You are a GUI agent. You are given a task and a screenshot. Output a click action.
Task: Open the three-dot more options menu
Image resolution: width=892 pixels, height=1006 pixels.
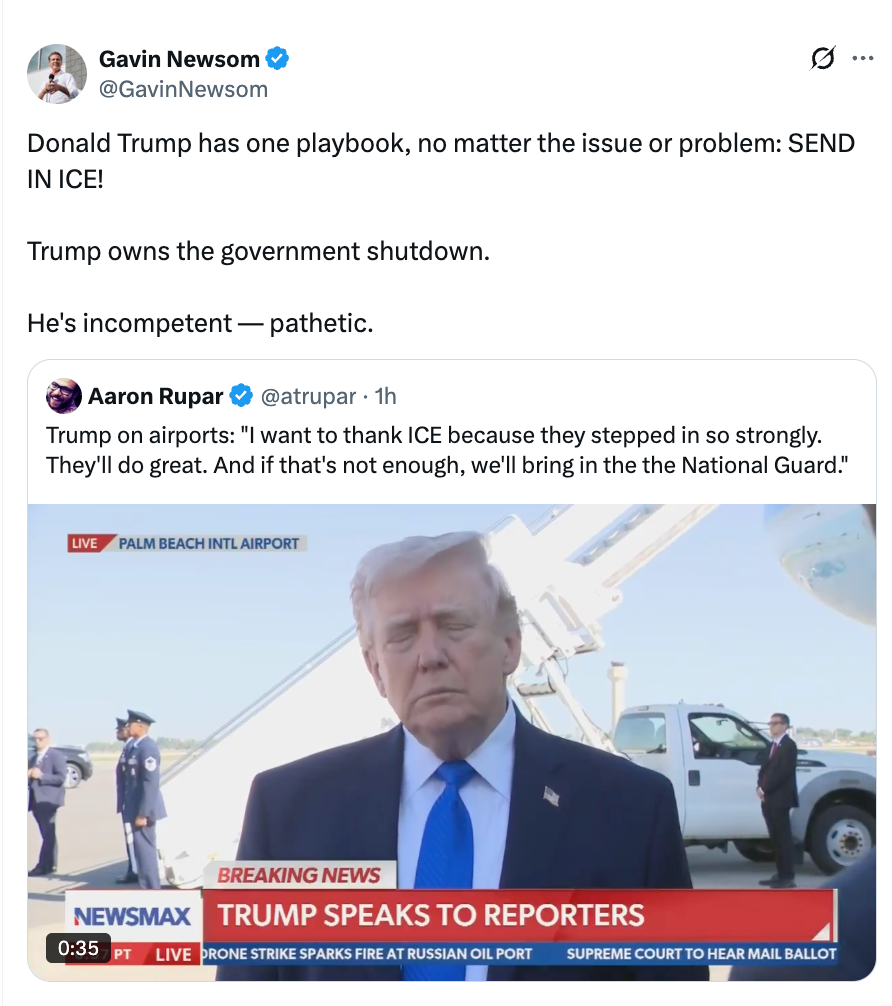862,58
